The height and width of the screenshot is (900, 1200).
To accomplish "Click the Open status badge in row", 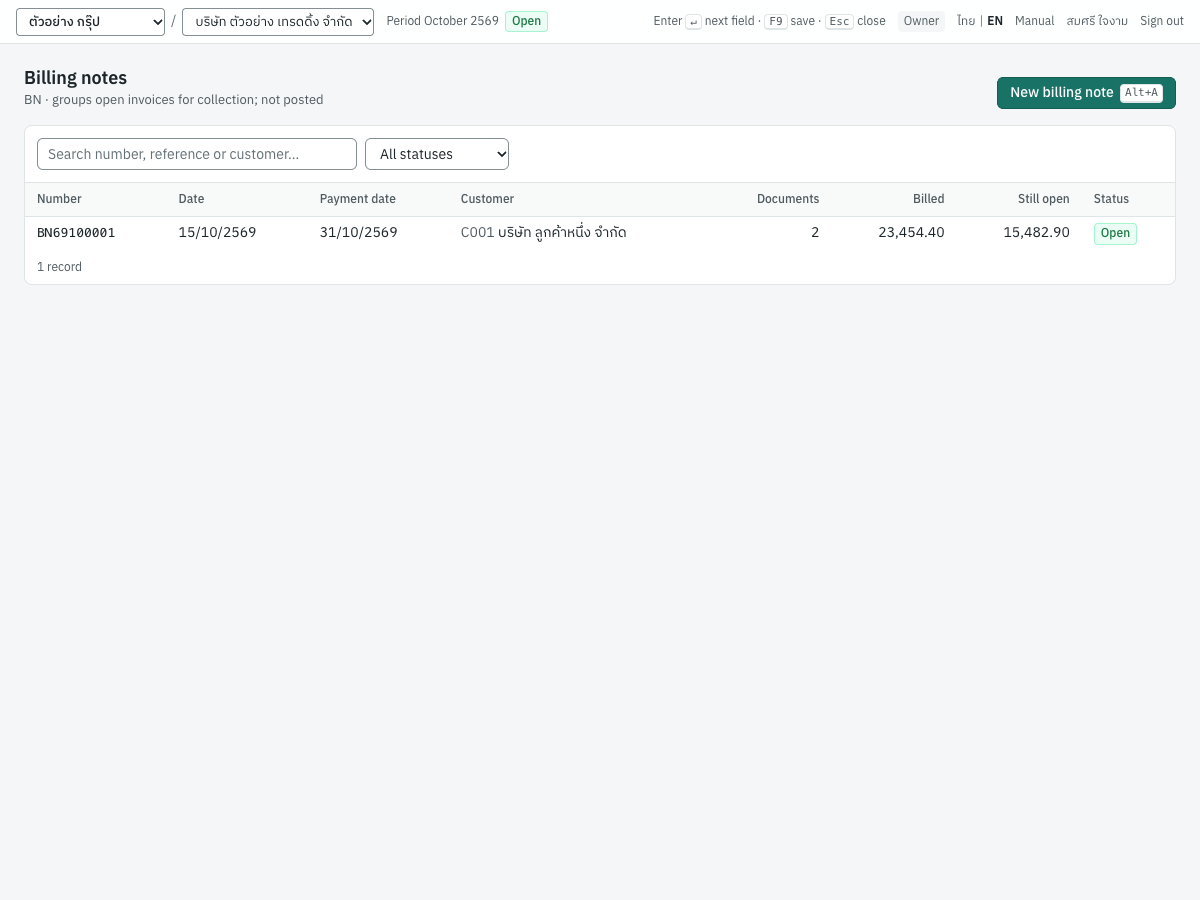I will [1115, 234].
